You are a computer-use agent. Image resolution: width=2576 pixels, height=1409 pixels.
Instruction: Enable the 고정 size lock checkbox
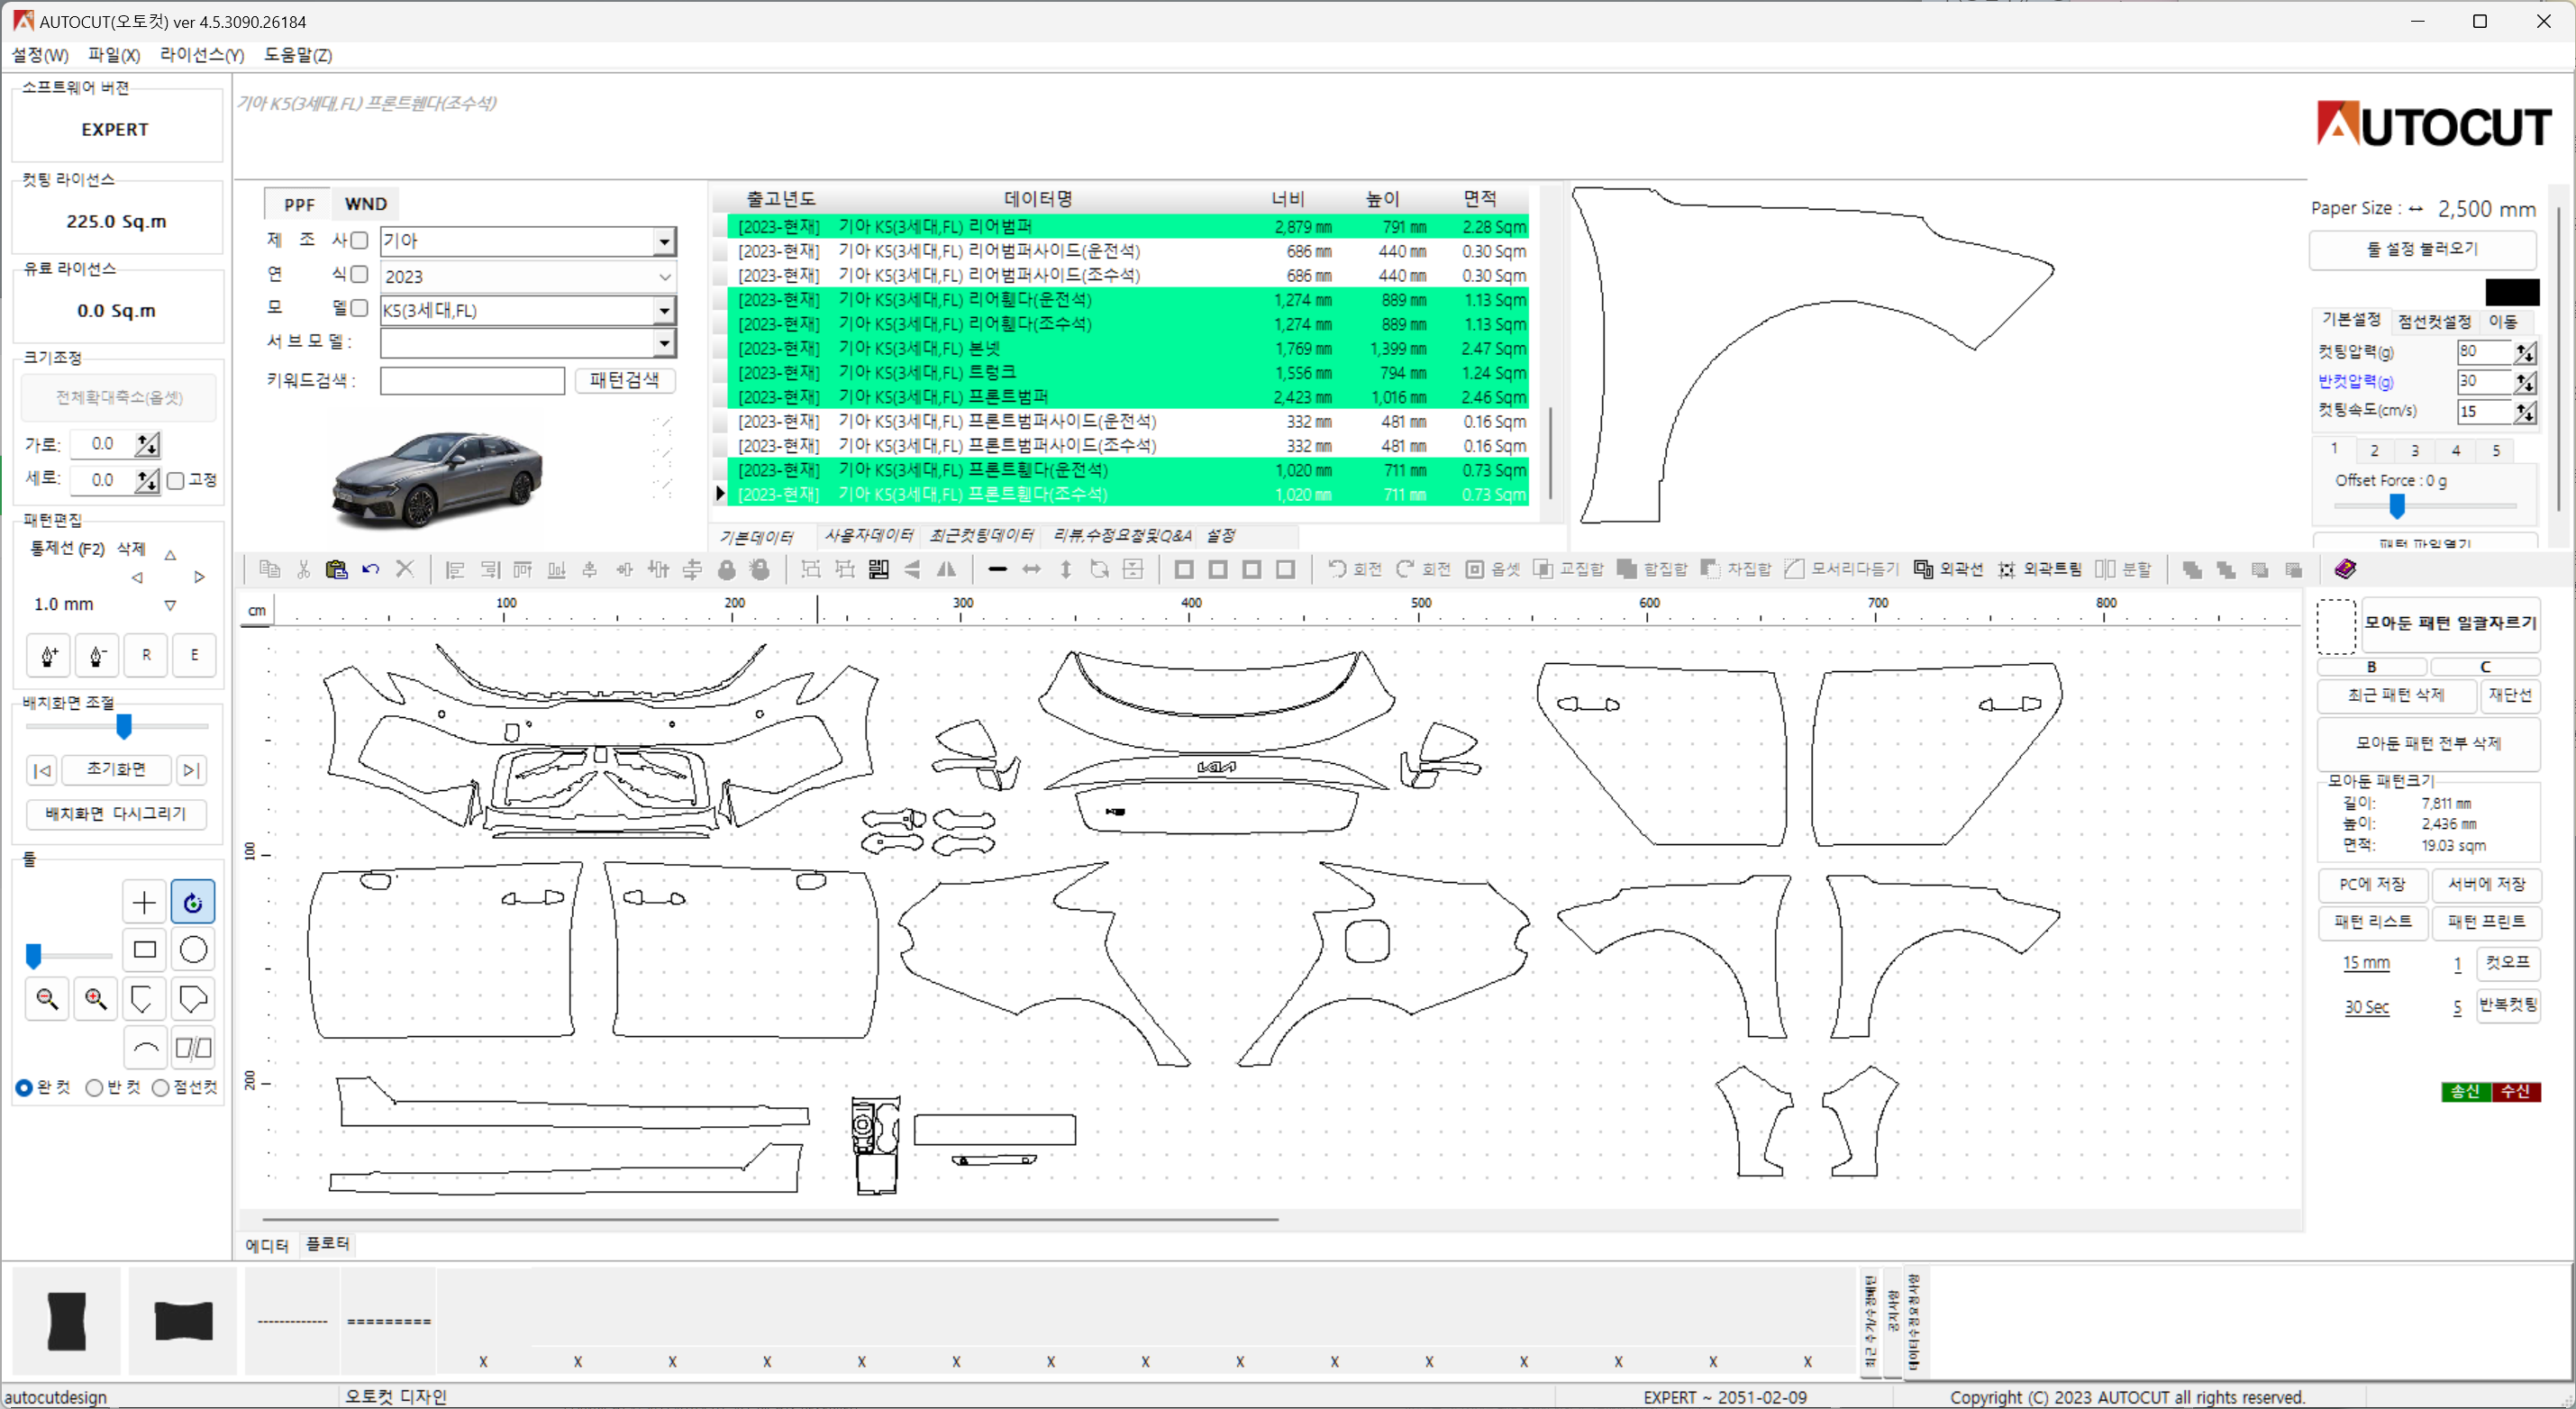coord(176,481)
